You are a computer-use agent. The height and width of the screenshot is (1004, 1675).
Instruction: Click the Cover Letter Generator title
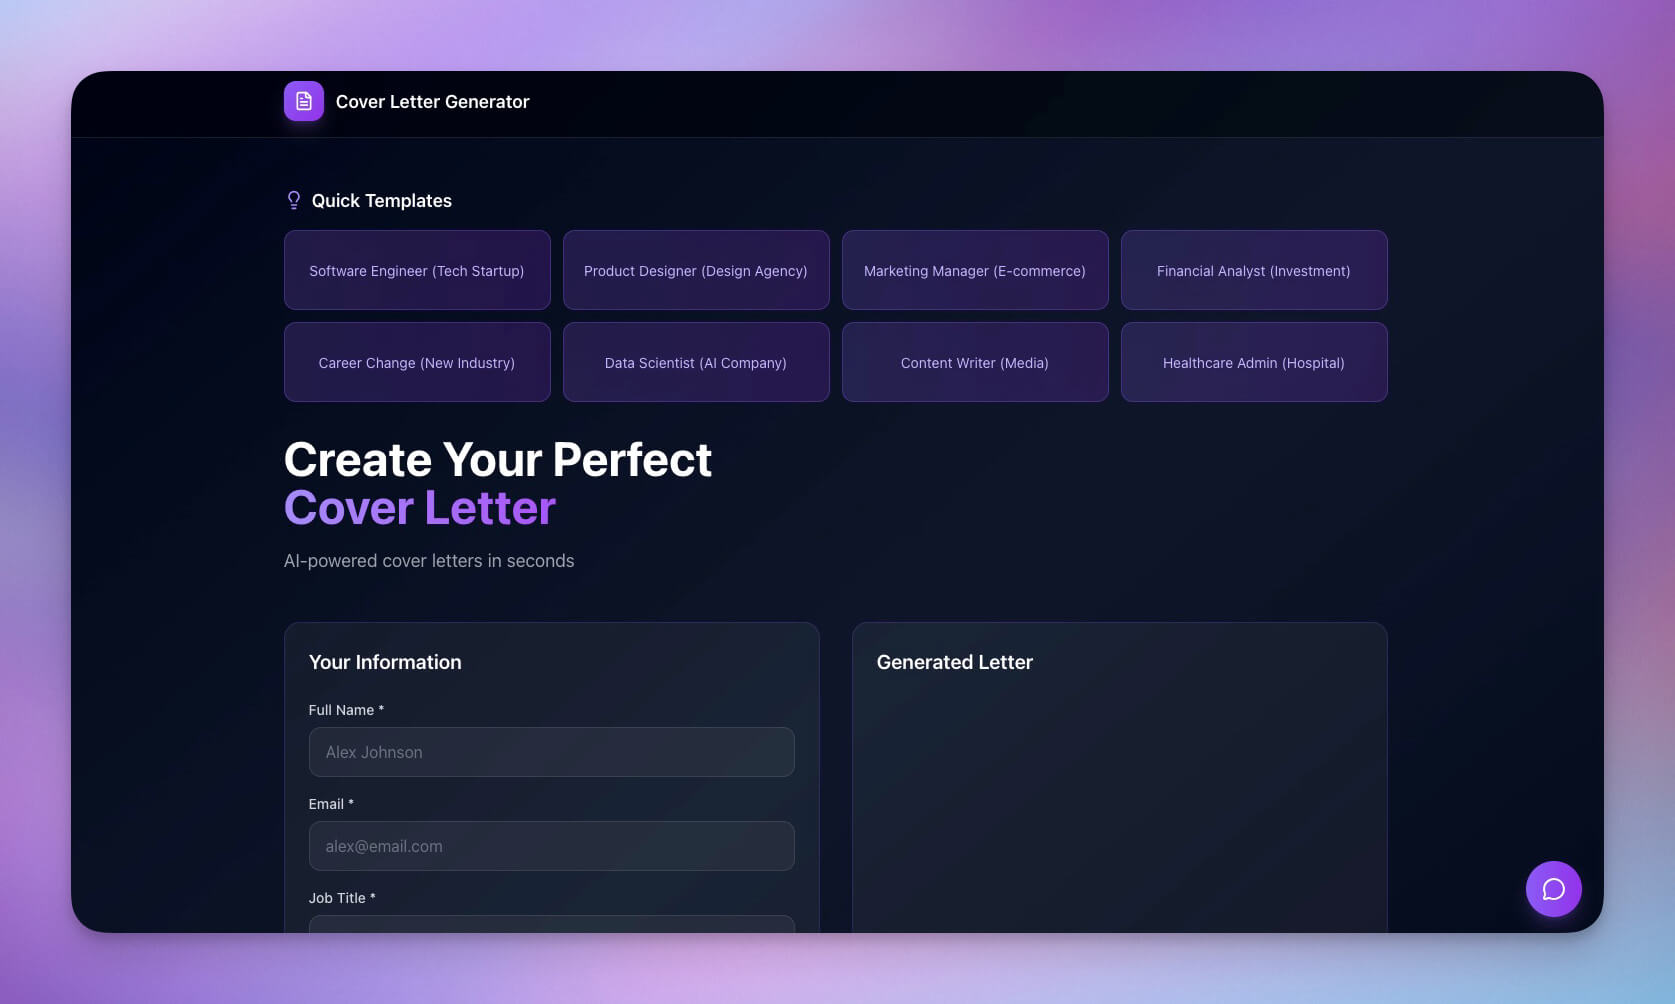tap(432, 102)
